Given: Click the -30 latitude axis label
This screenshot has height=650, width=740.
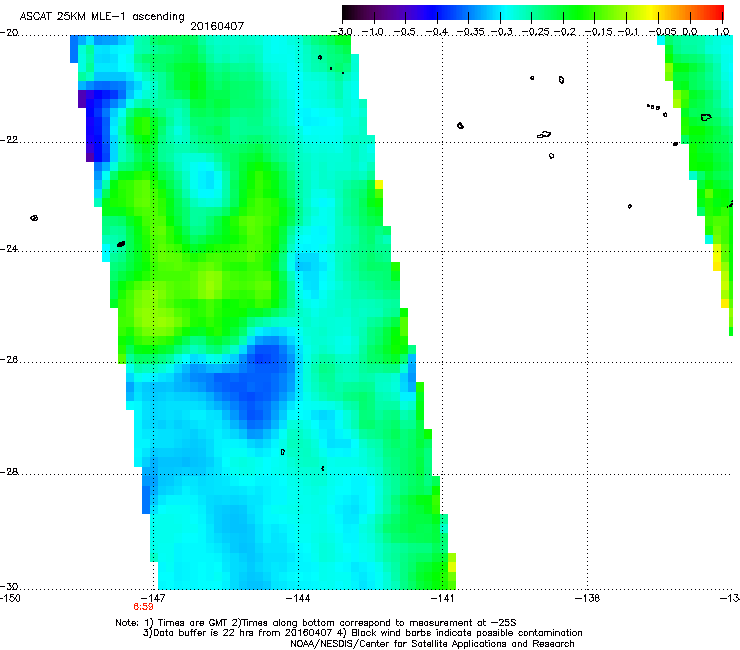Looking at the screenshot, I should coord(9,586).
